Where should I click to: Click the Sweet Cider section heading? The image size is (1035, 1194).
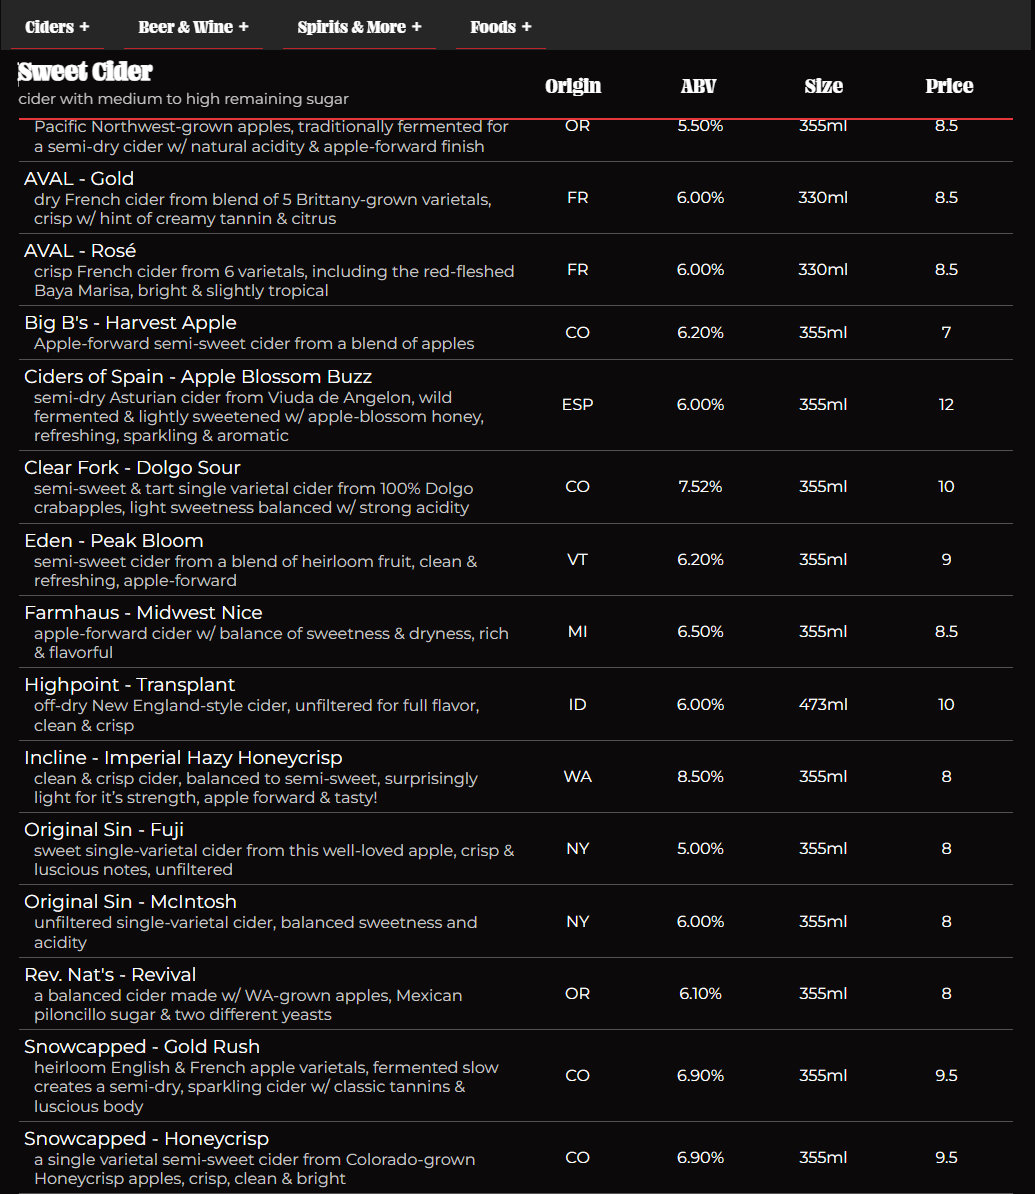(x=86, y=72)
